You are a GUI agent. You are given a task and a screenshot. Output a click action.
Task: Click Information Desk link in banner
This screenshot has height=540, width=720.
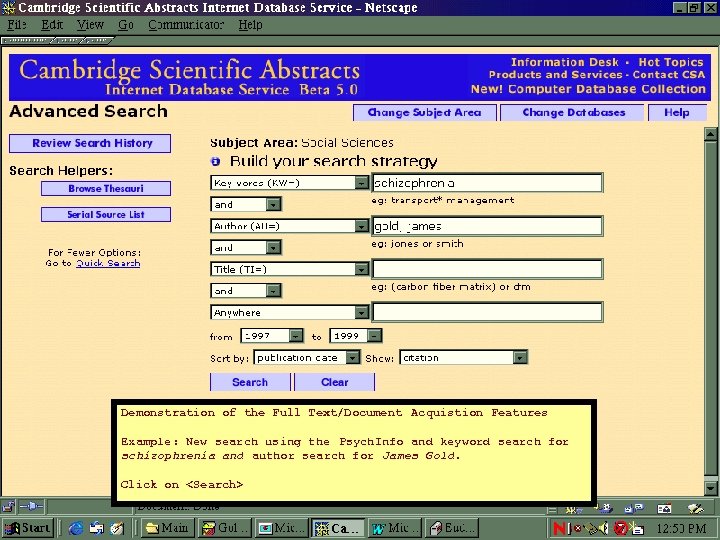click(564, 62)
